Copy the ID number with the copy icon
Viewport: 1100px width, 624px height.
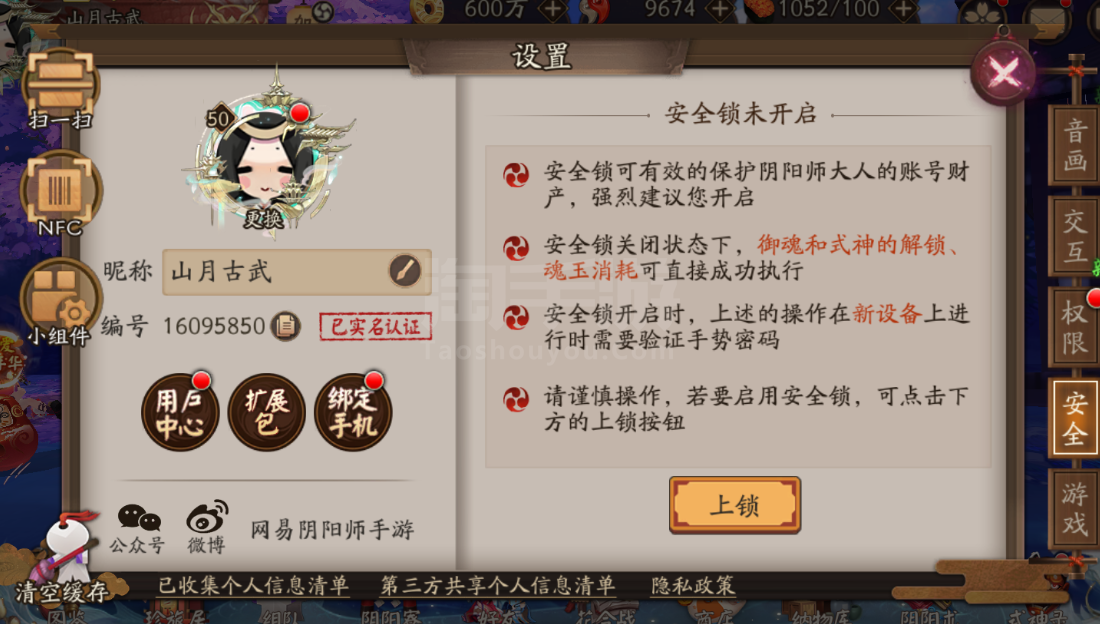pyautogui.click(x=286, y=326)
